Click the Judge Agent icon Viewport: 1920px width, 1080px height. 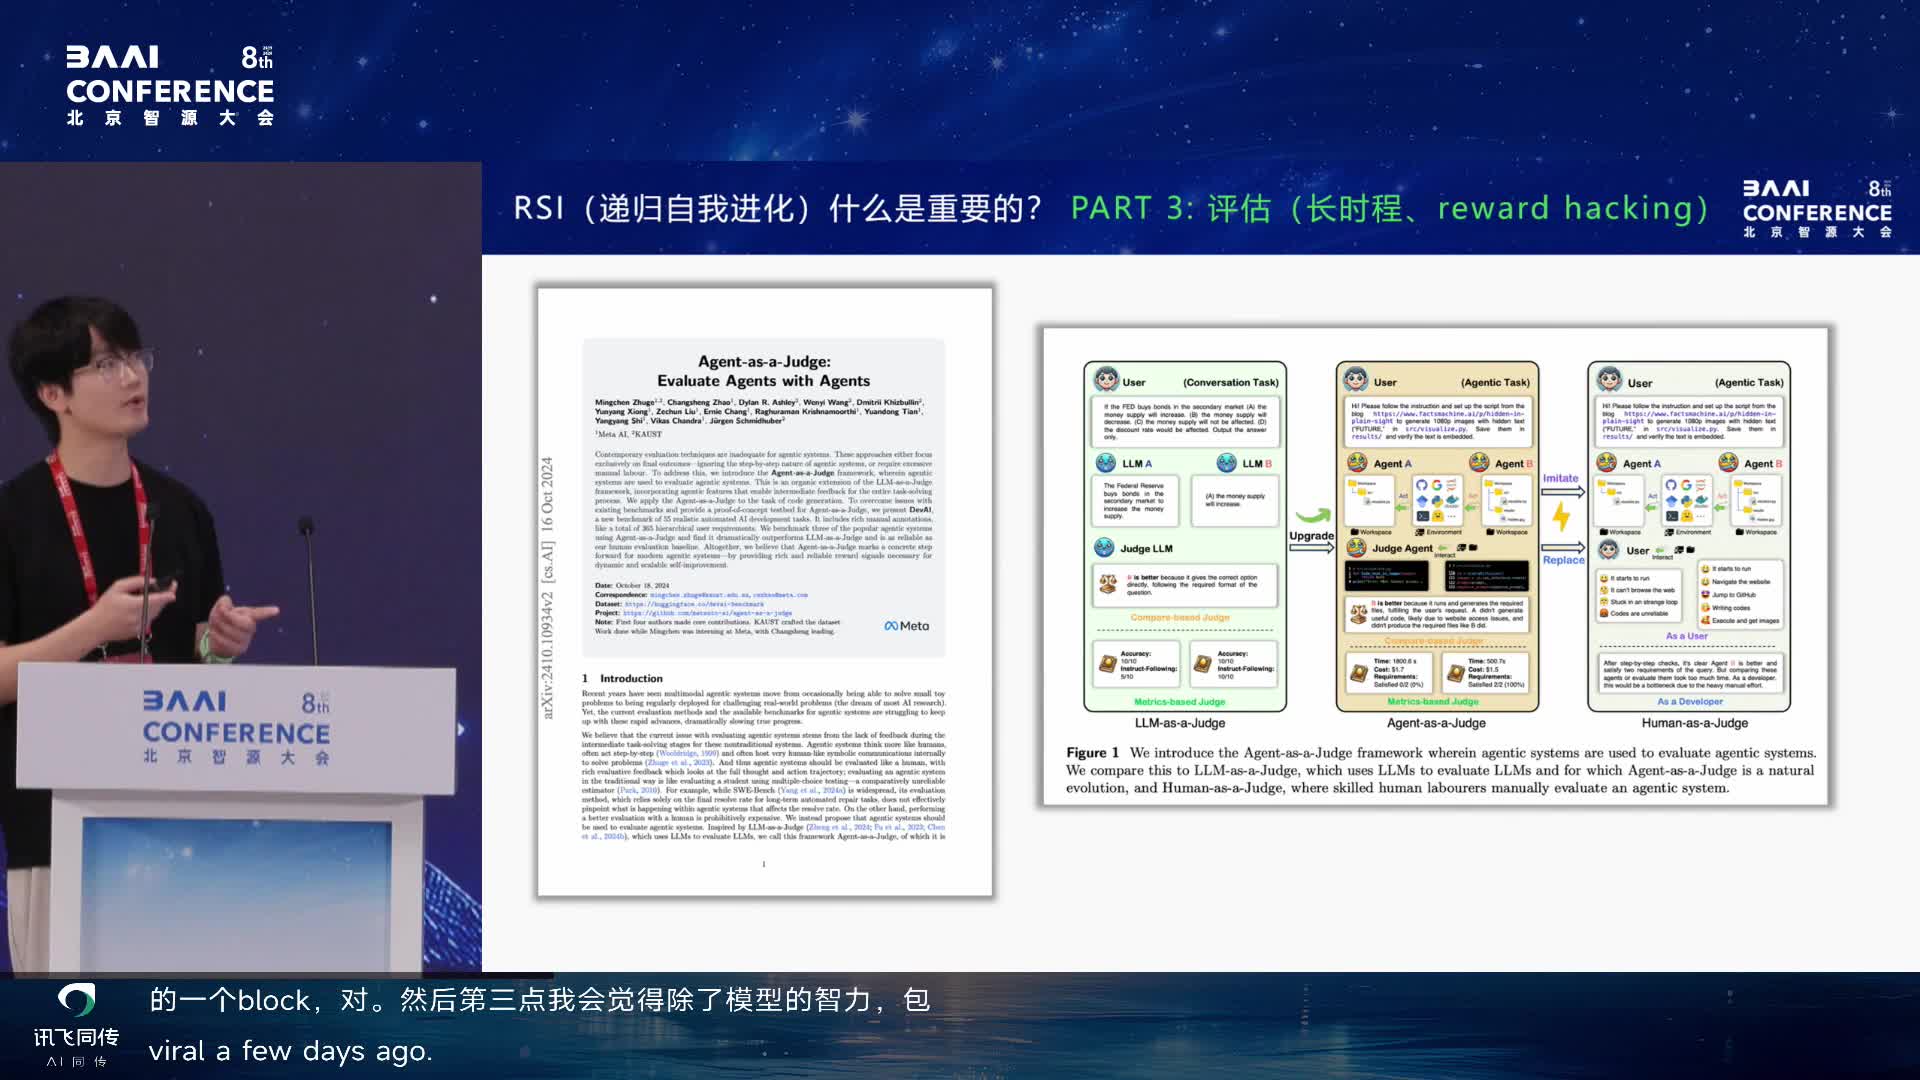click(1357, 548)
